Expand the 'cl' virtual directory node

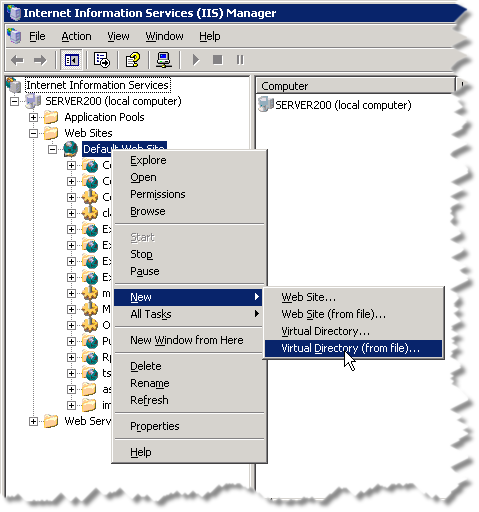click(71, 213)
